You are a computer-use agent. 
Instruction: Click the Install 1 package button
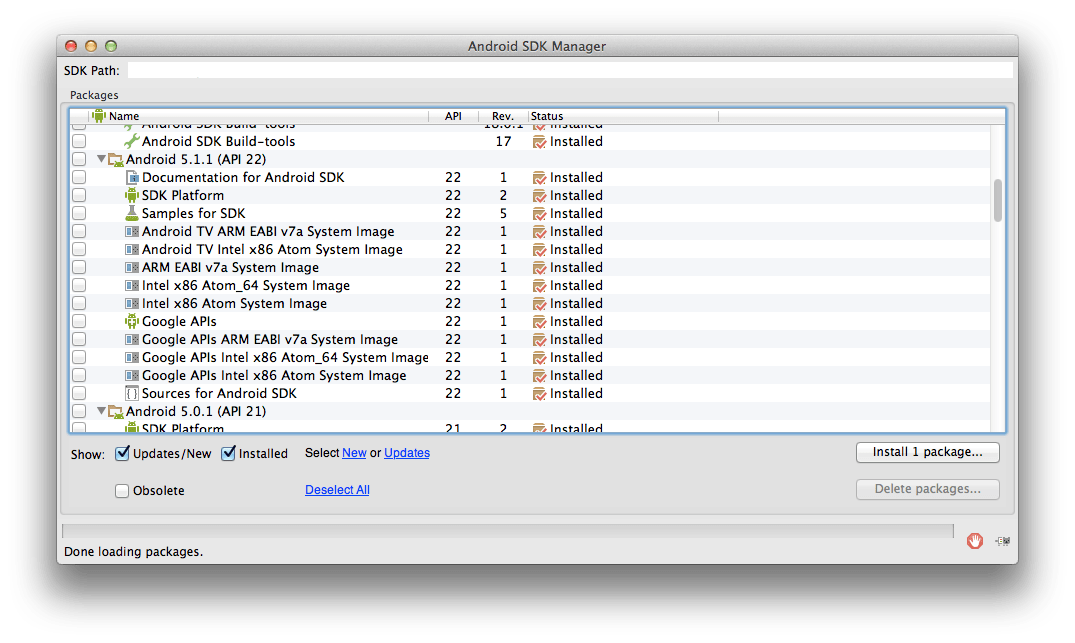point(928,452)
